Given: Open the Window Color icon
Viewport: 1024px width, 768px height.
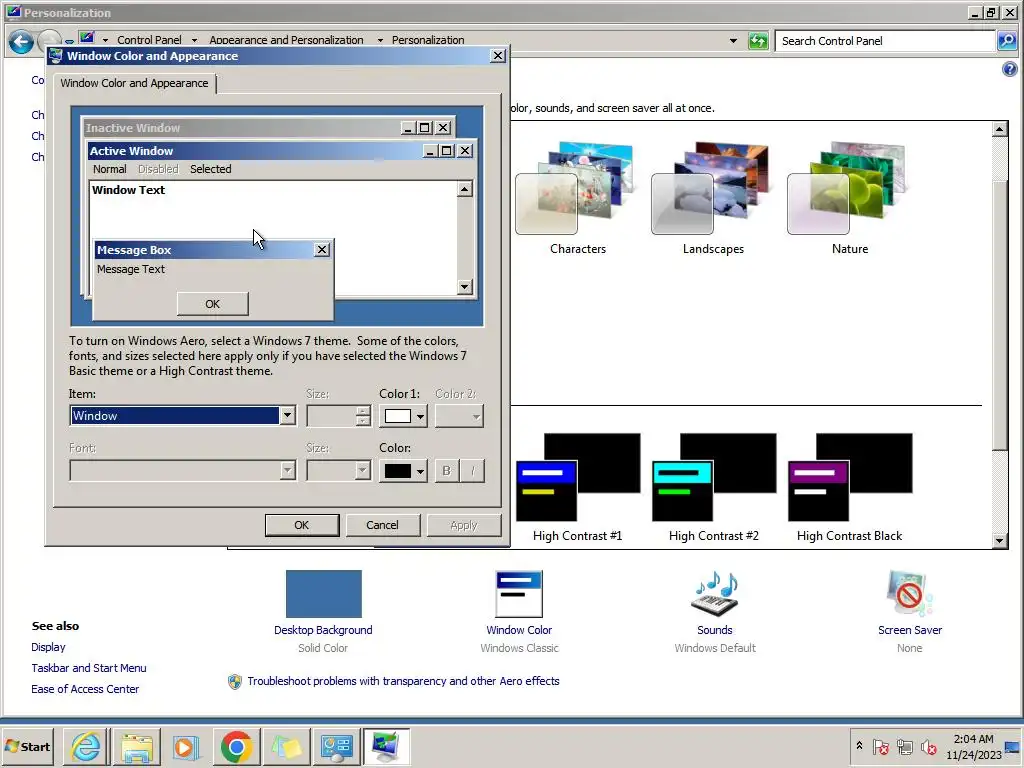Looking at the screenshot, I should coord(519,594).
